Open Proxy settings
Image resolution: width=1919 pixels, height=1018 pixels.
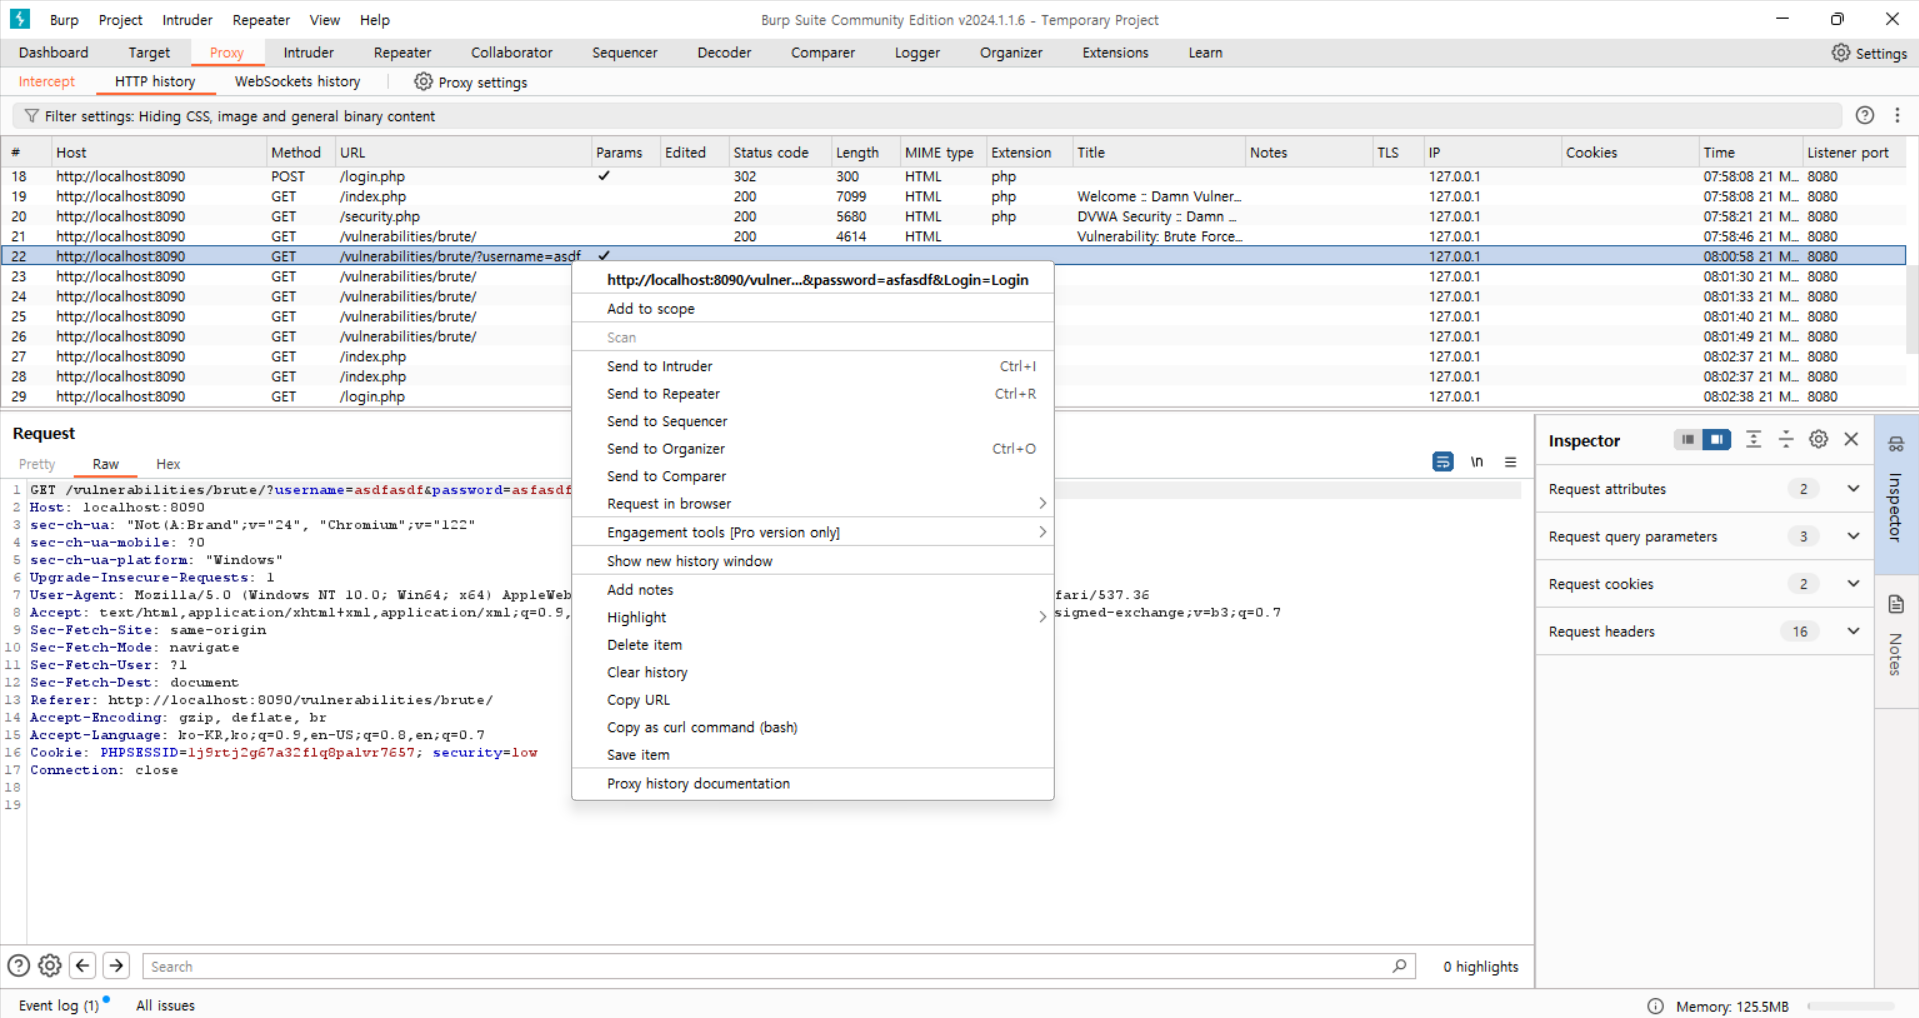coord(471,82)
